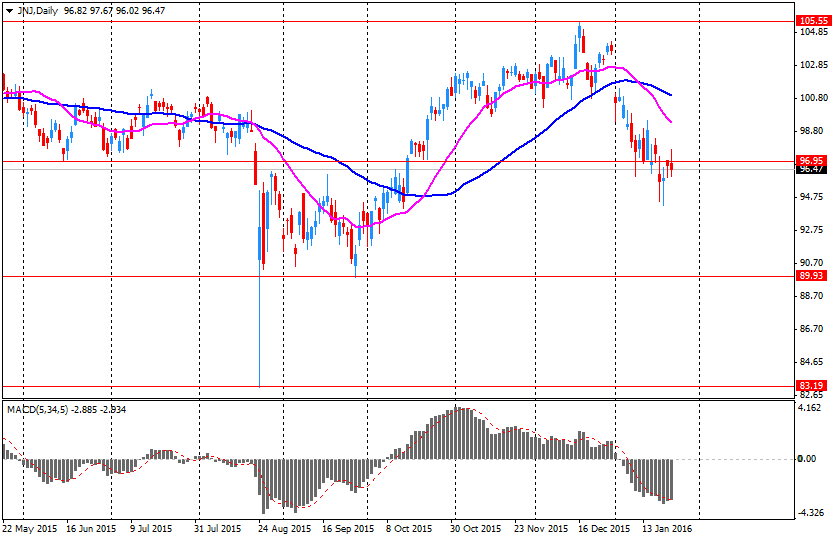The width and height of the screenshot is (834, 537).
Task: Click the MACD scale value 4.162
Action: (x=811, y=408)
